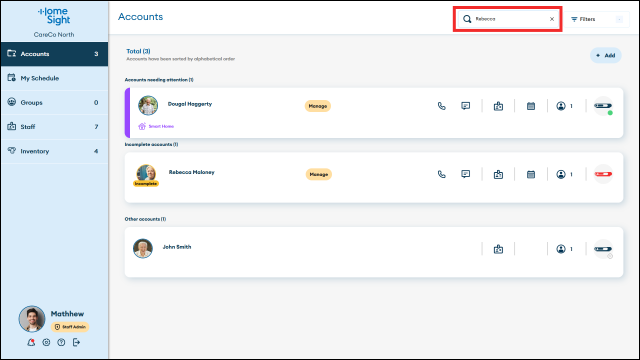This screenshot has width=640, height=360.
Task: Click the Staff Admin badge
Action: point(70,327)
